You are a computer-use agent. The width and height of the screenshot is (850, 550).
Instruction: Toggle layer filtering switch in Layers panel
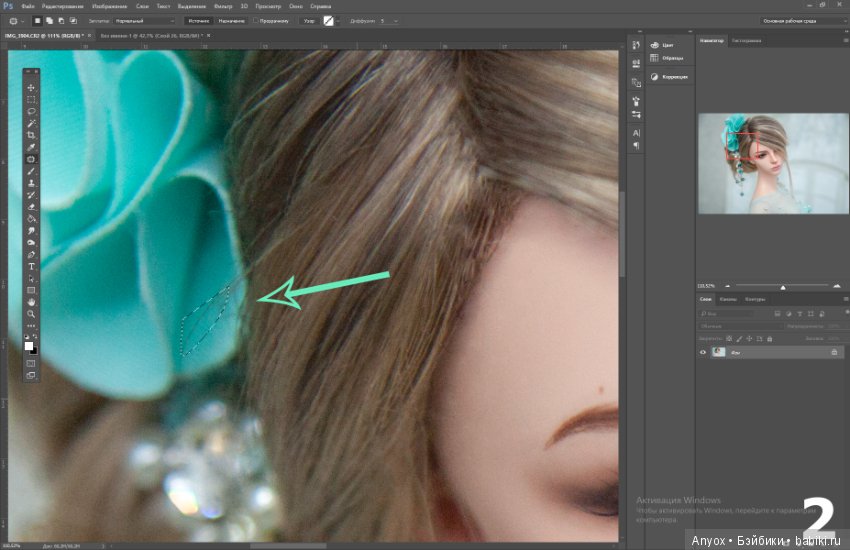coord(847,313)
